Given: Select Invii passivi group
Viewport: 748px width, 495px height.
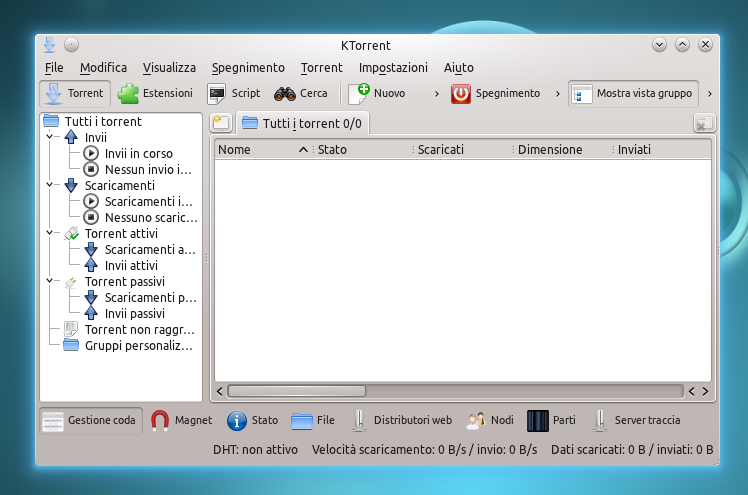Looking at the screenshot, I should (135, 314).
